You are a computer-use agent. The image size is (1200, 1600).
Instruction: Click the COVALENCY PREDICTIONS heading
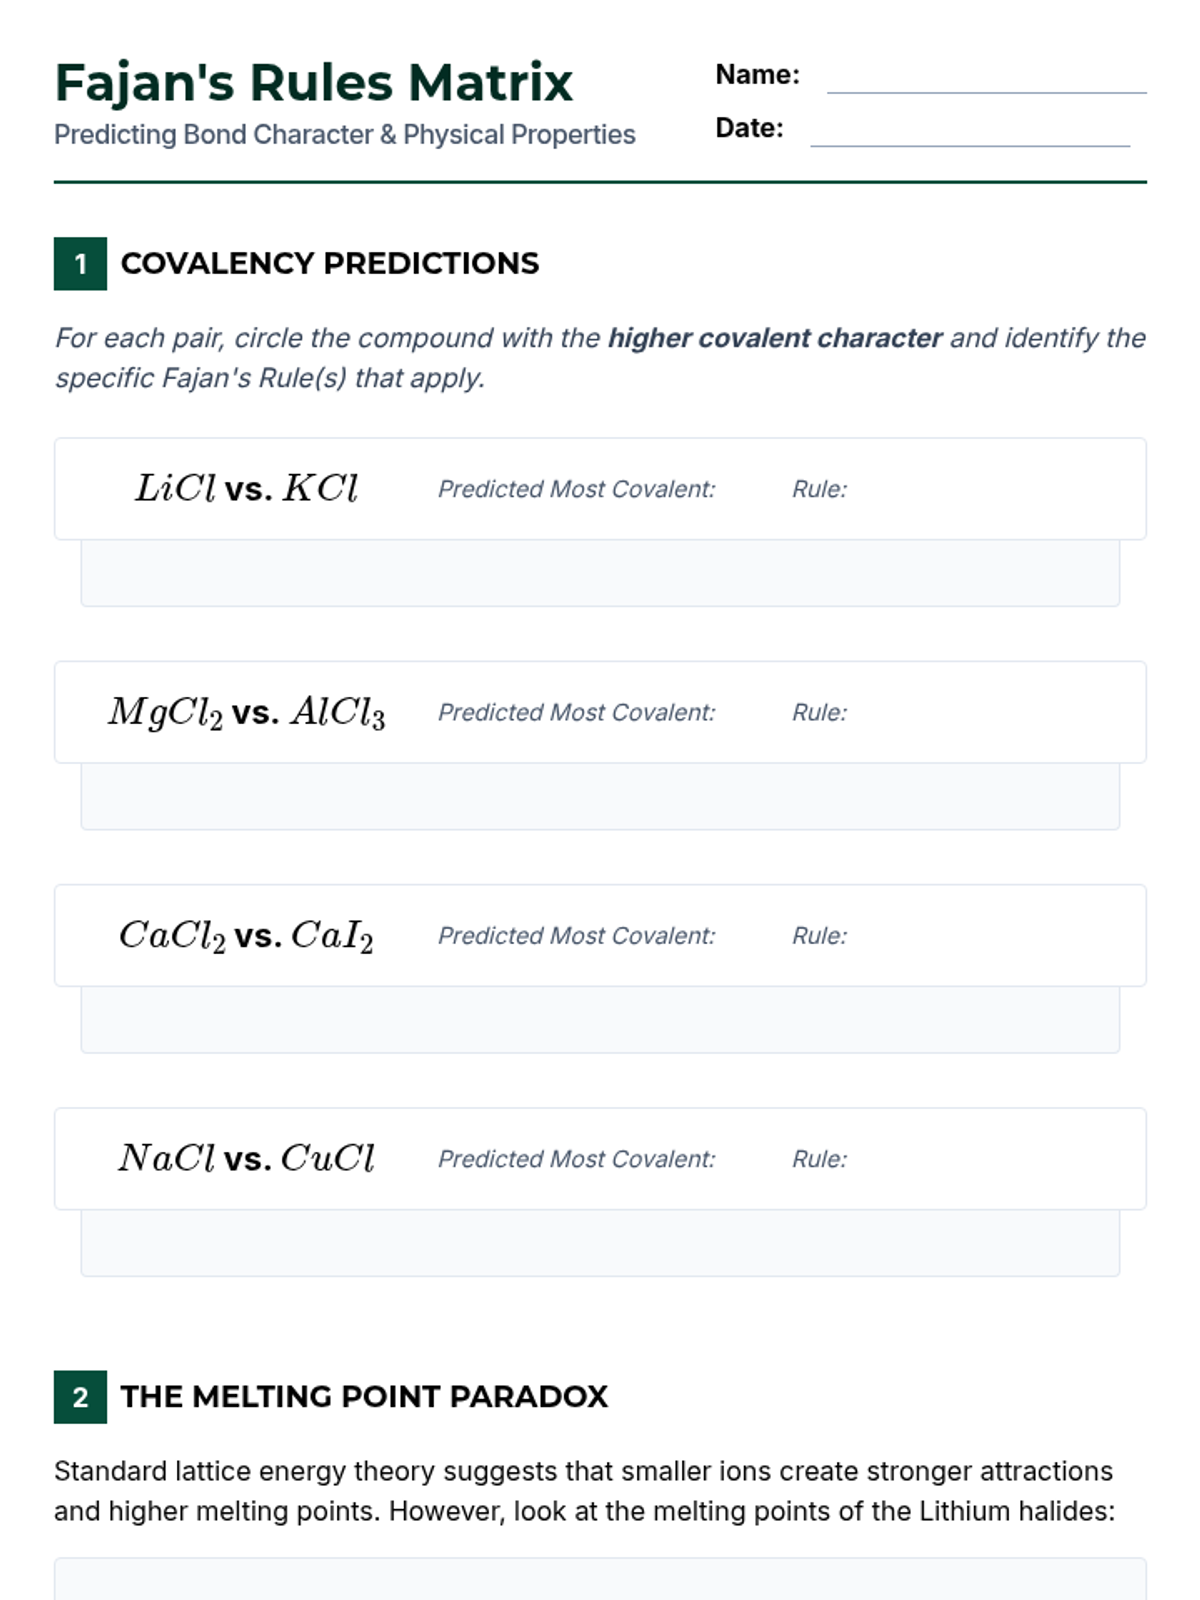[x=329, y=263]
